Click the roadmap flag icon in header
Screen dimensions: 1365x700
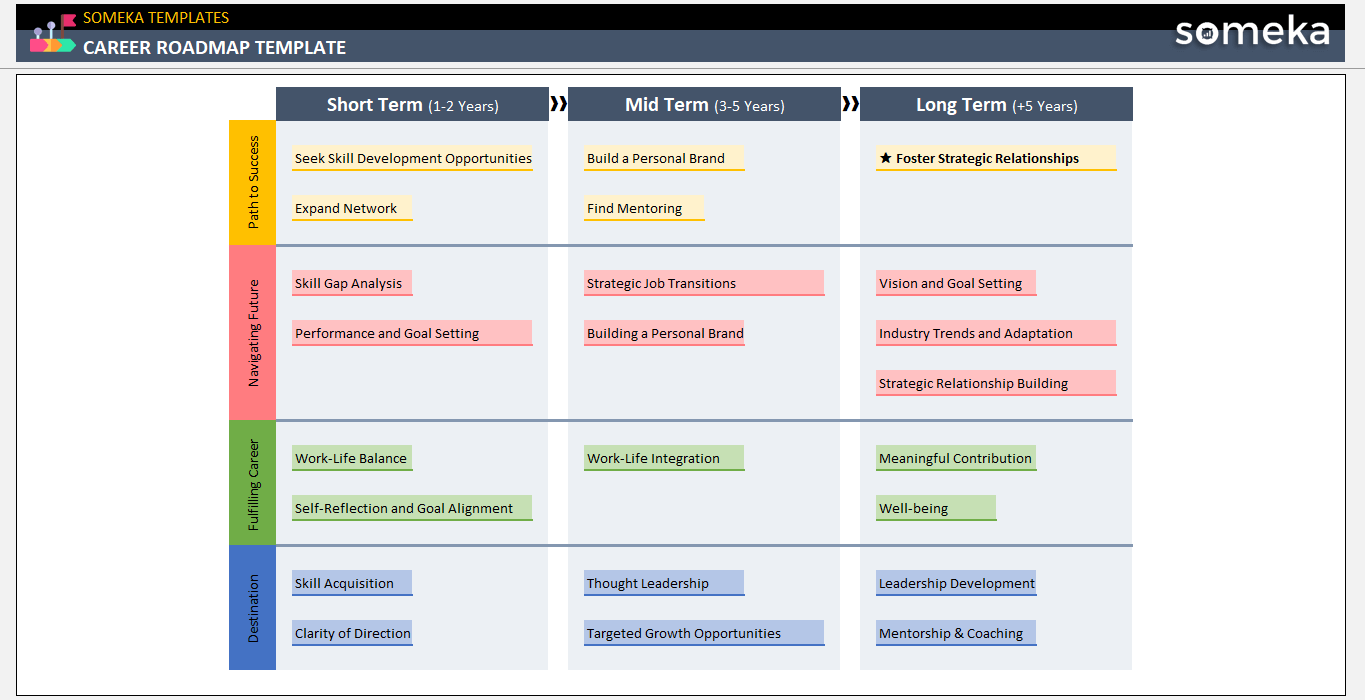(x=53, y=33)
